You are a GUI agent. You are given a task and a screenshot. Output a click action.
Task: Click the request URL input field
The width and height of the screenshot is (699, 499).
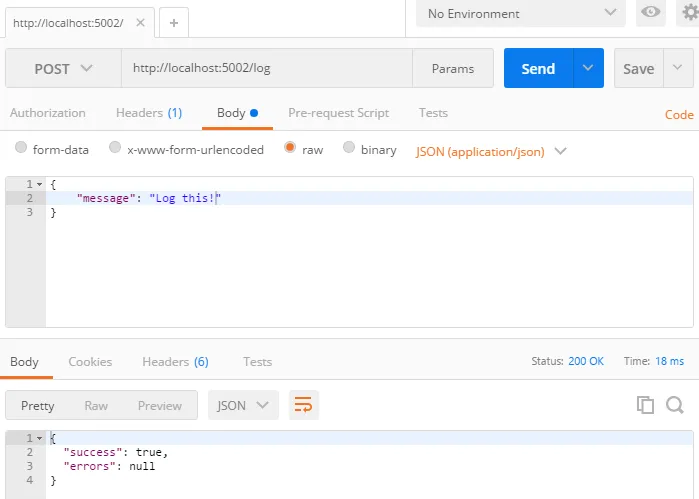point(265,69)
